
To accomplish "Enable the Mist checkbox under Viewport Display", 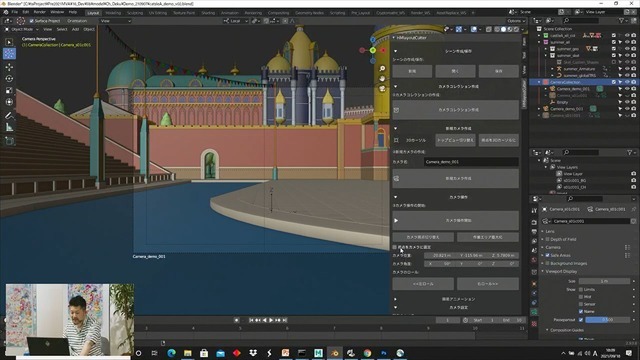I will pos(581,297).
